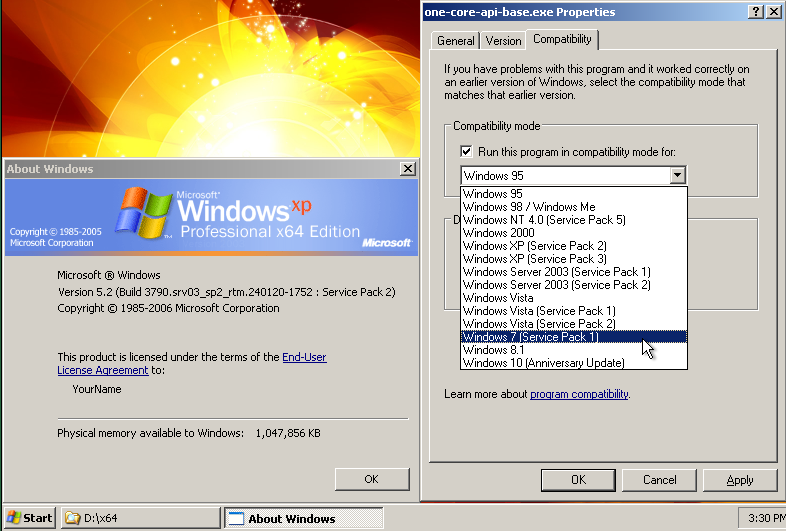The width and height of the screenshot is (786, 531).
Task: Select Windows XP (Service Pack 2)
Action: coord(573,246)
